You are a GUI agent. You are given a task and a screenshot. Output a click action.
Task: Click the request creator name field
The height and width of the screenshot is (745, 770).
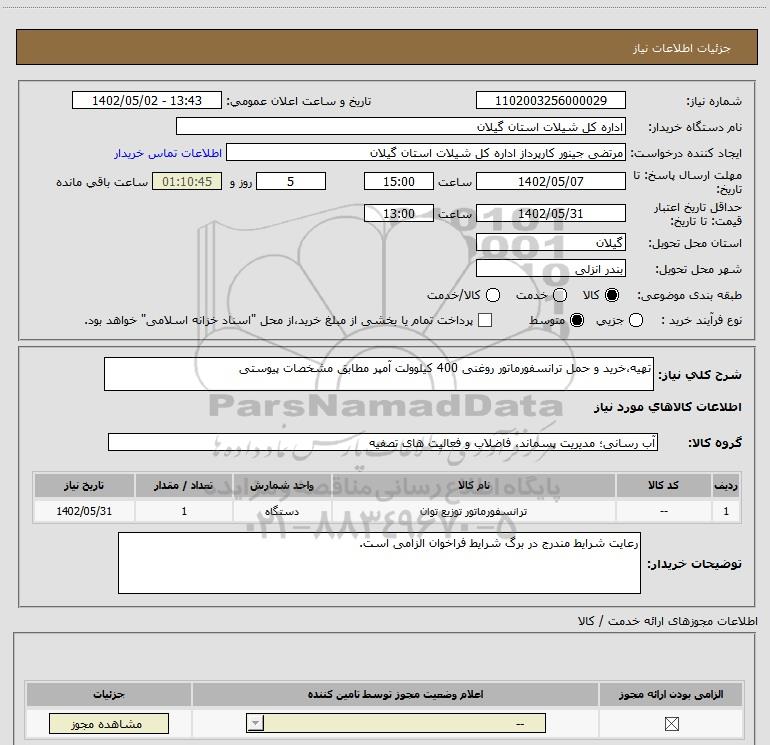tap(426, 152)
